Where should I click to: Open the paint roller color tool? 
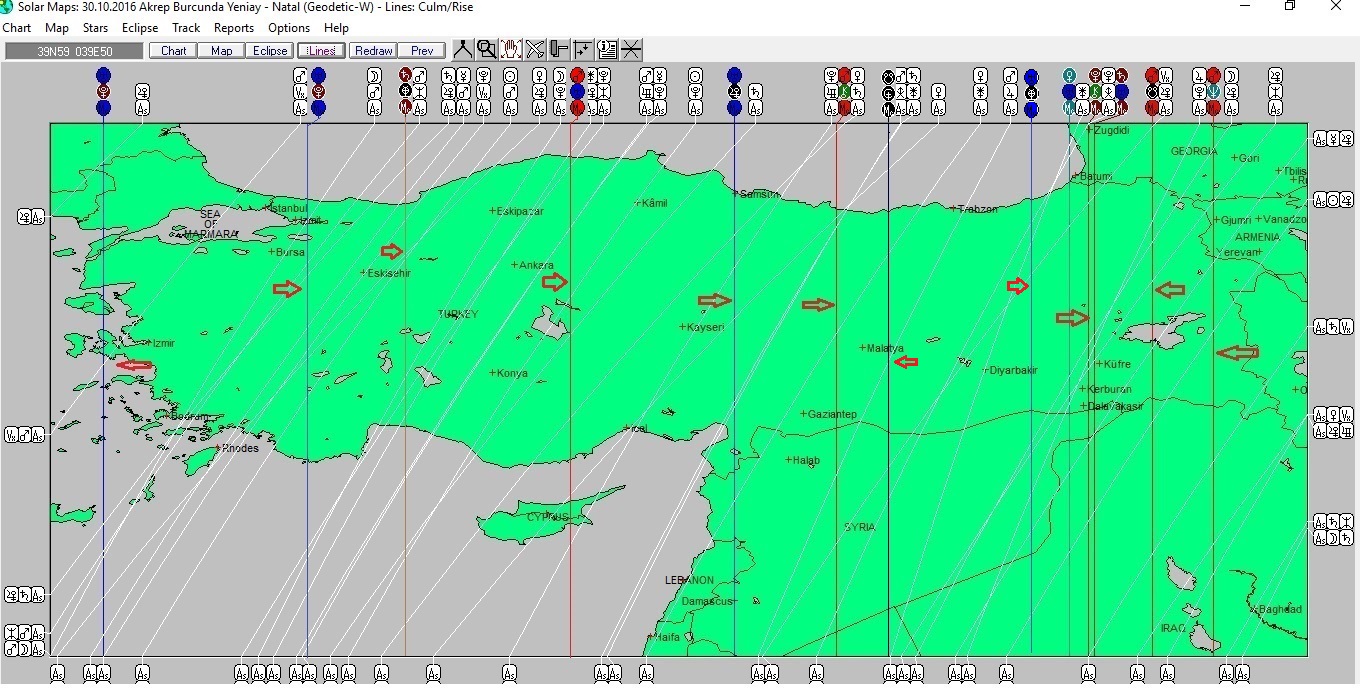pos(559,49)
